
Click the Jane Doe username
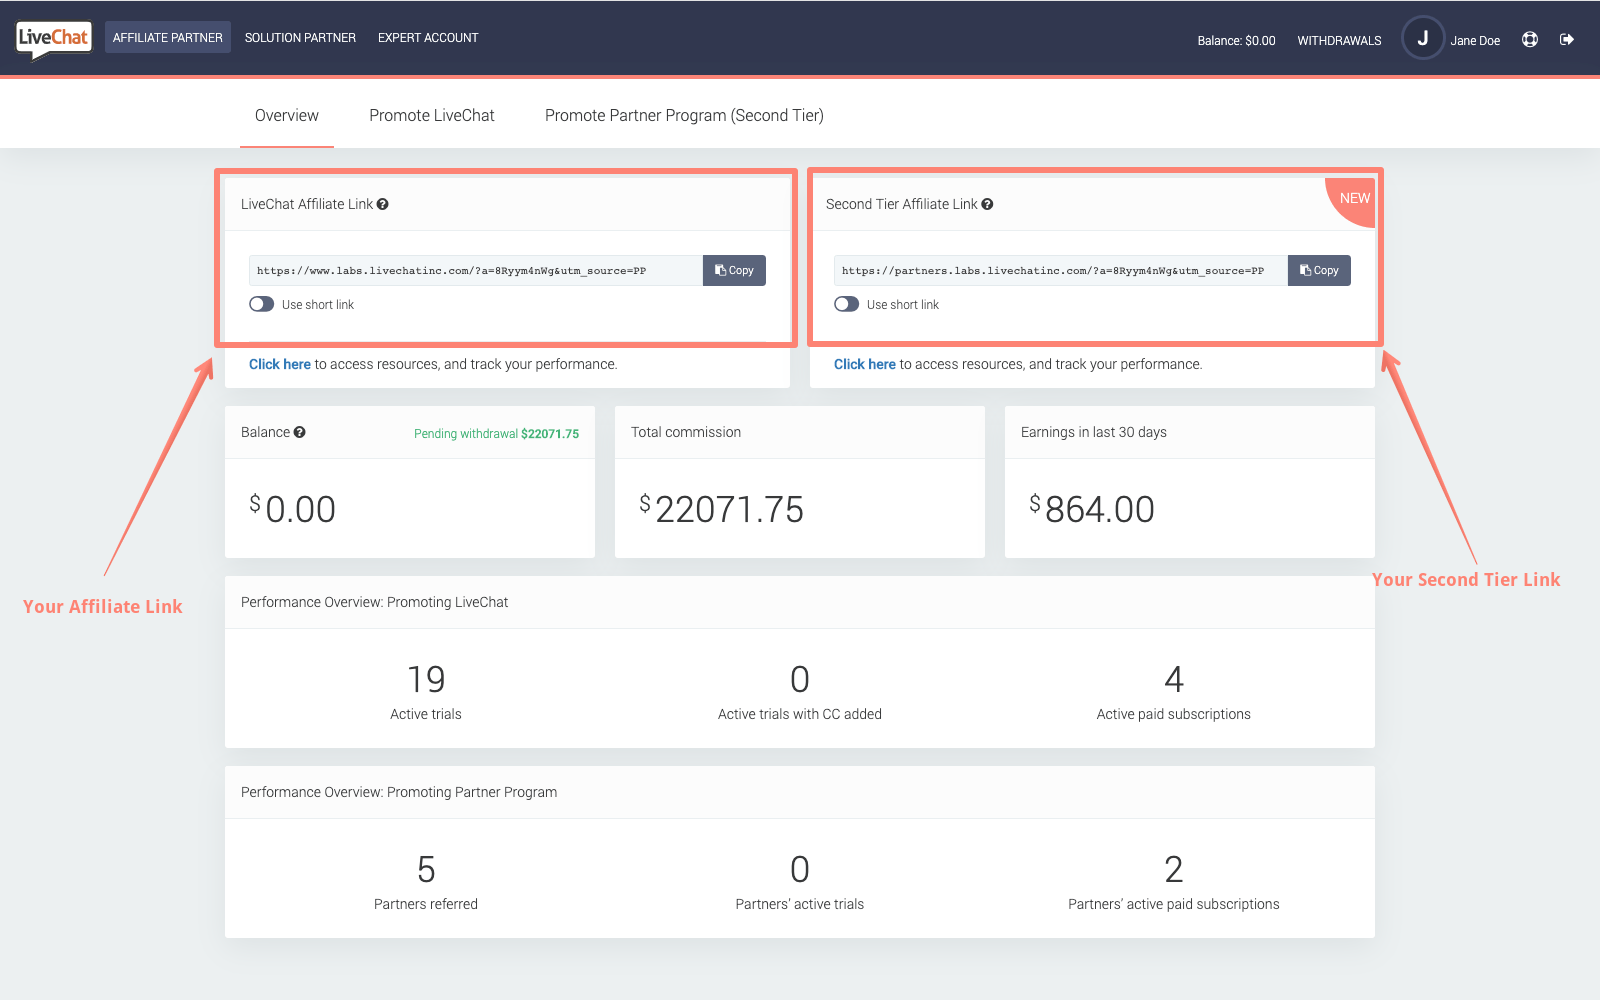(1475, 41)
